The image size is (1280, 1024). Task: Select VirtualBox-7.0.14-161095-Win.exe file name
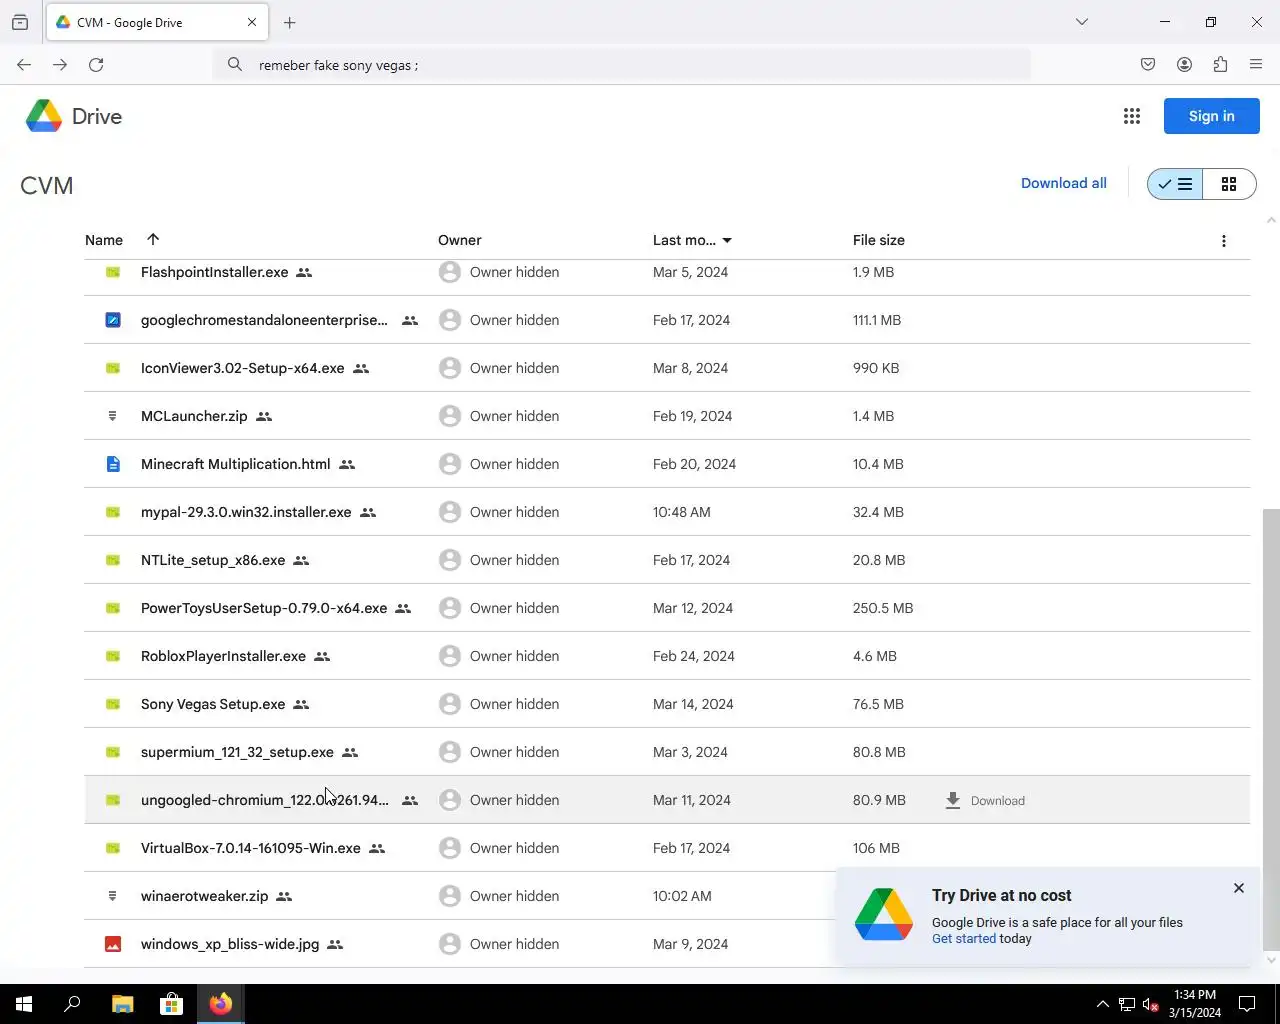(251, 848)
